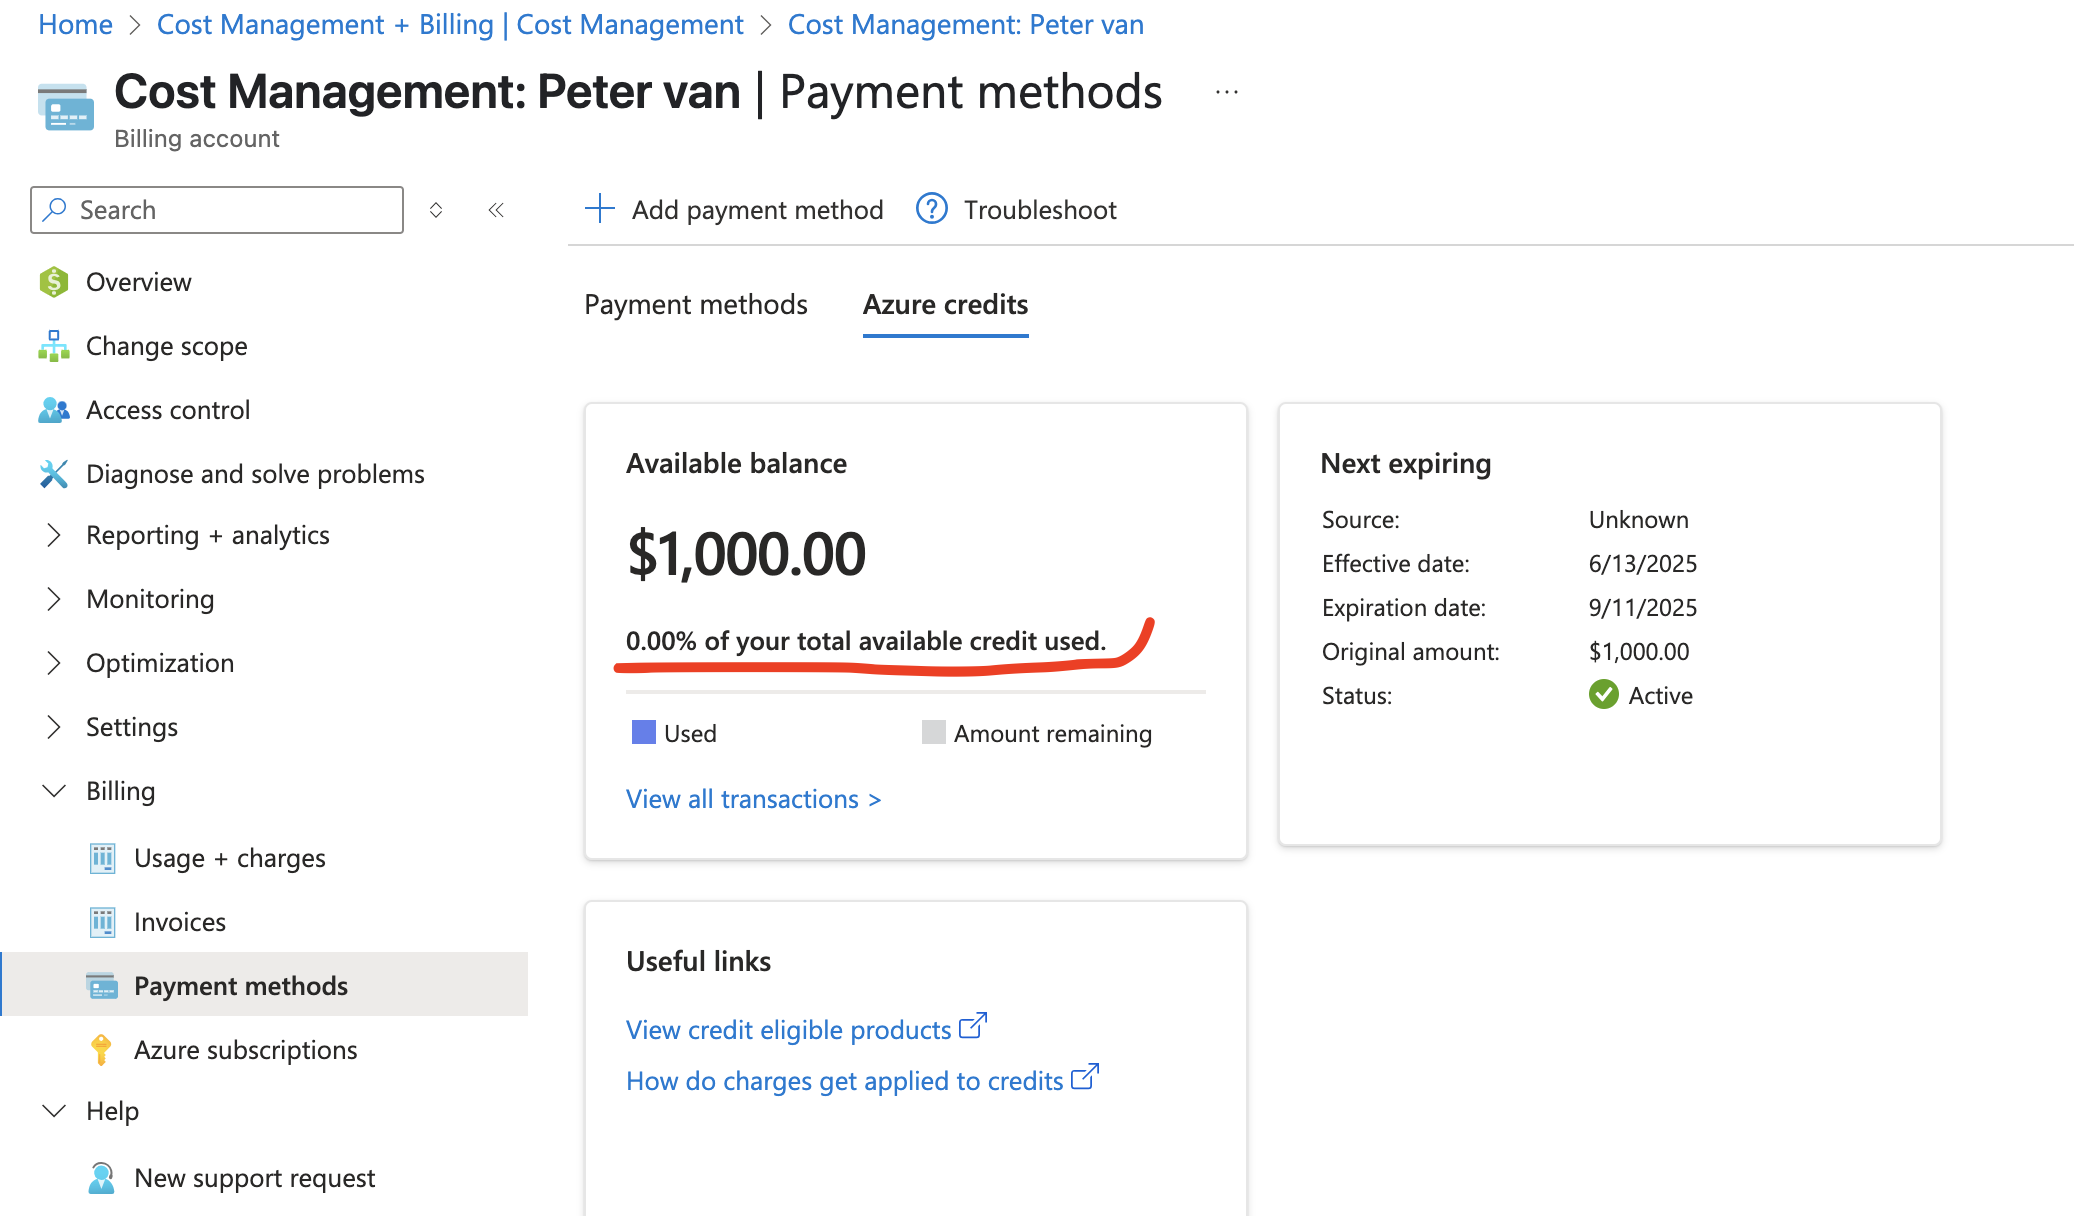The width and height of the screenshot is (2074, 1216).
Task: Open Azure subscriptions key icon
Action: [101, 1050]
